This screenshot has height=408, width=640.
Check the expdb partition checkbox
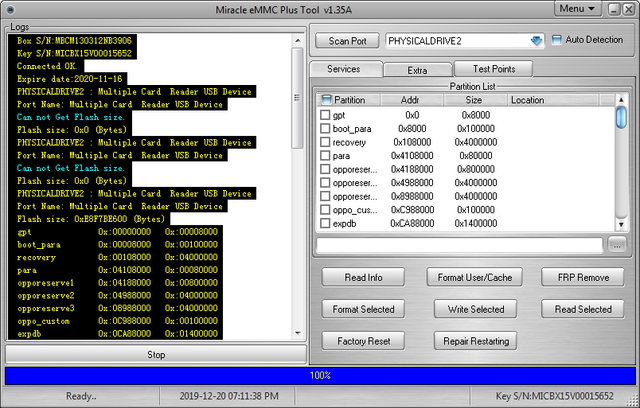pos(325,223)
